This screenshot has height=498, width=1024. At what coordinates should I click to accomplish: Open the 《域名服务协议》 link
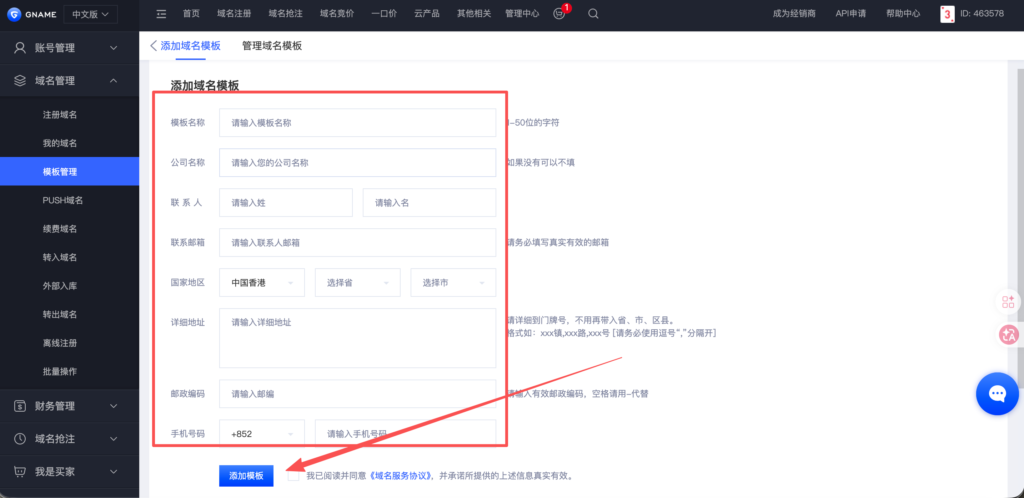click(x=401, y=476)
